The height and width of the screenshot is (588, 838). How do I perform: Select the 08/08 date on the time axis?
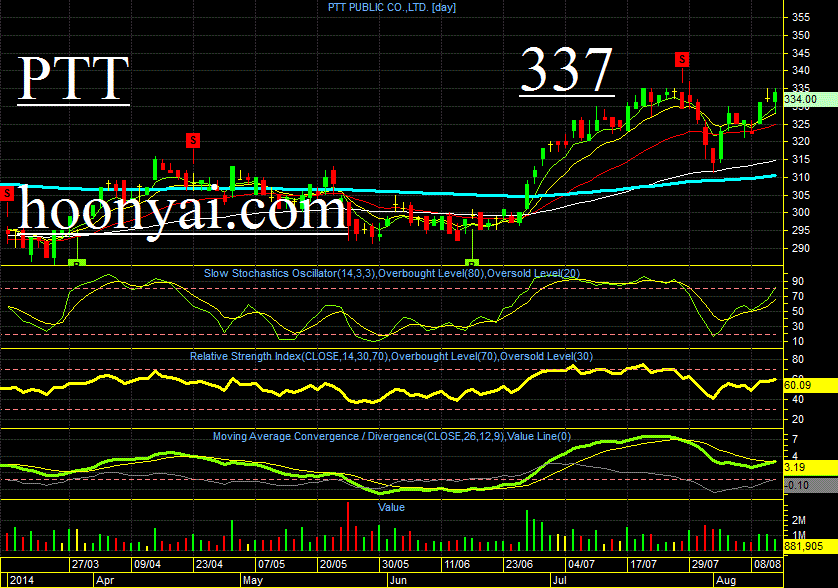767,564
